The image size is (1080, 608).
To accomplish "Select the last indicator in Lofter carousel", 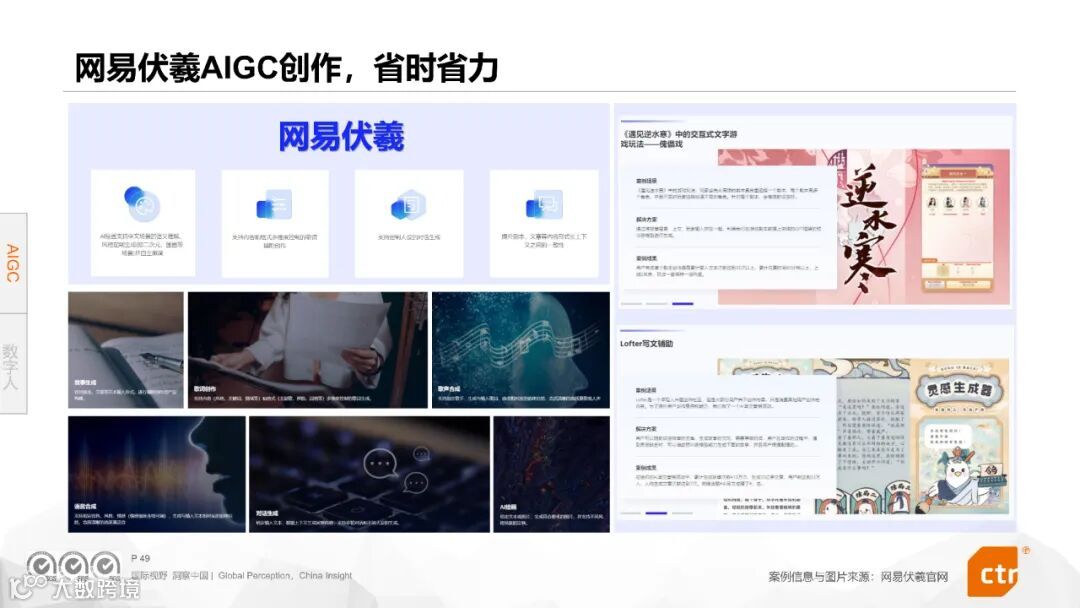I will (682, 513).
